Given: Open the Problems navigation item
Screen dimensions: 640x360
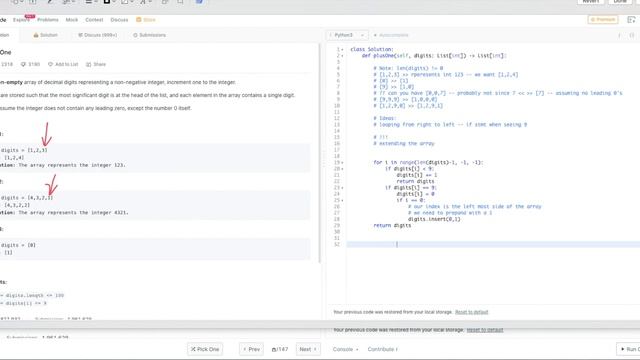Looking at the screenshot, I should (x=48, y=20).
